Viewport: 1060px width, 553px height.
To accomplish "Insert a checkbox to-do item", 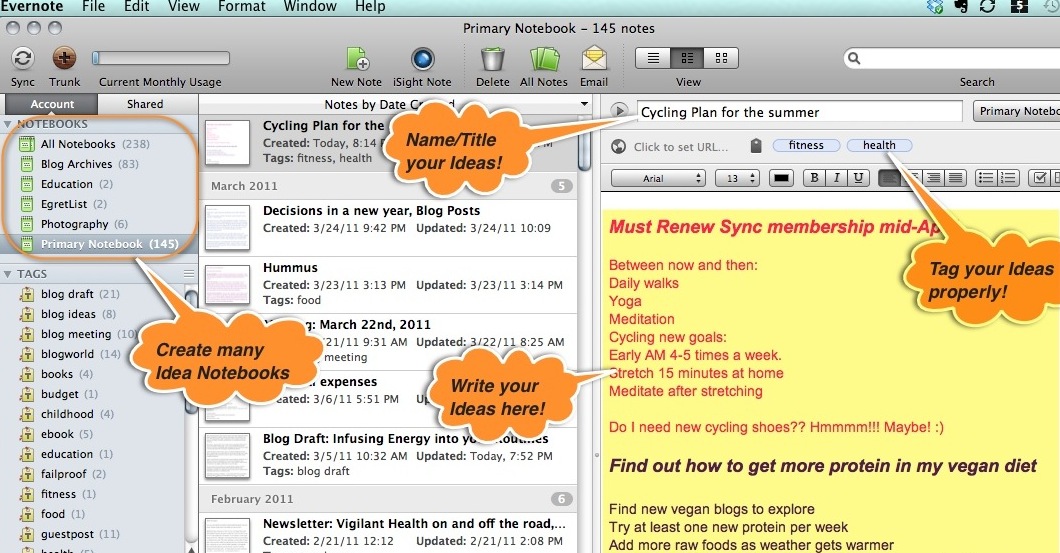I will [1040, 178].
